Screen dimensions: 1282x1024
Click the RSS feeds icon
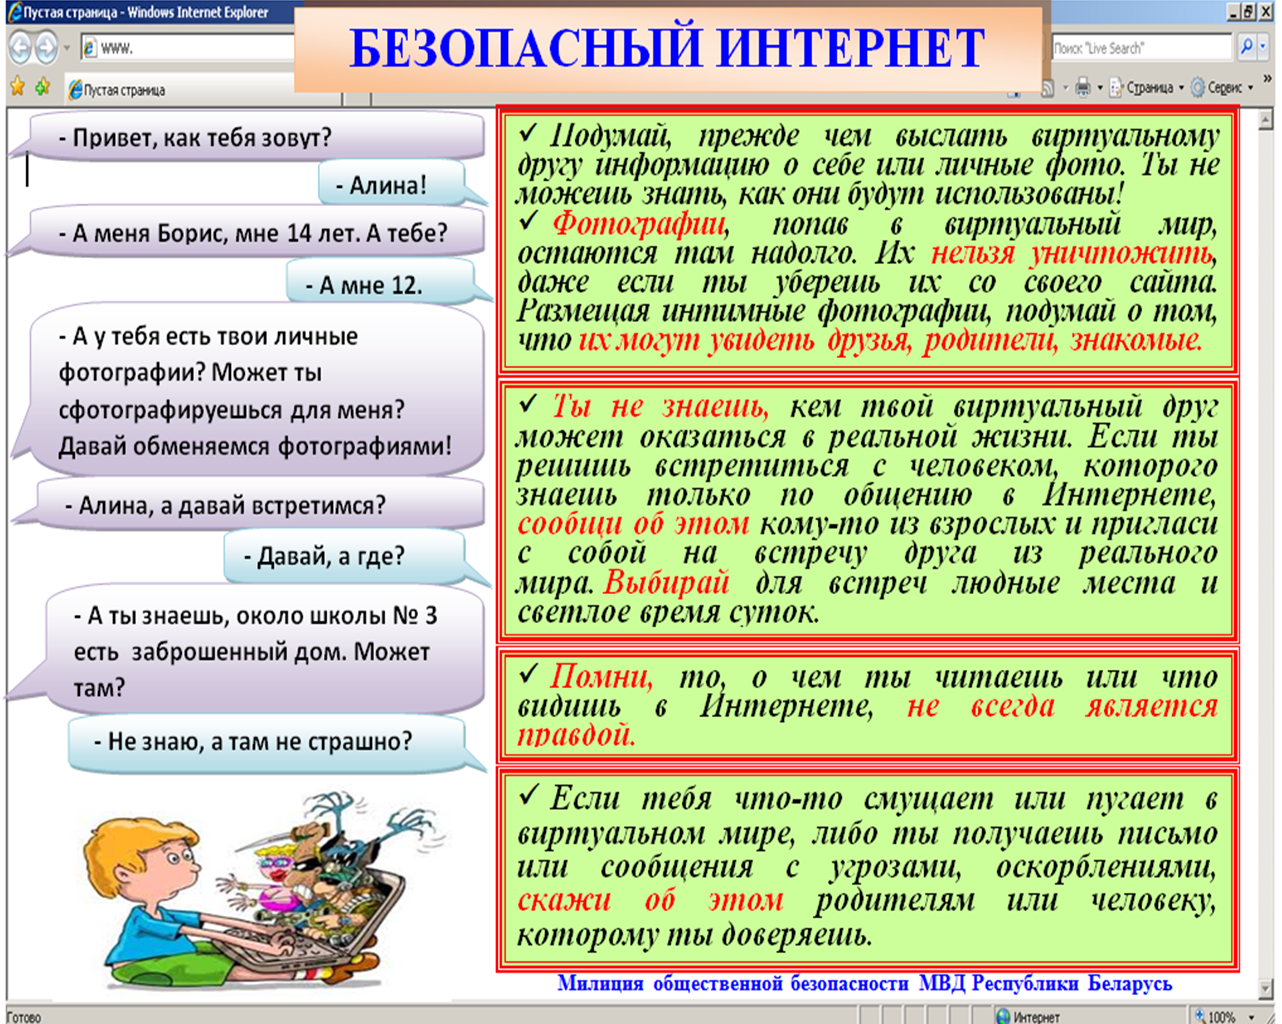pos(1048,88)
